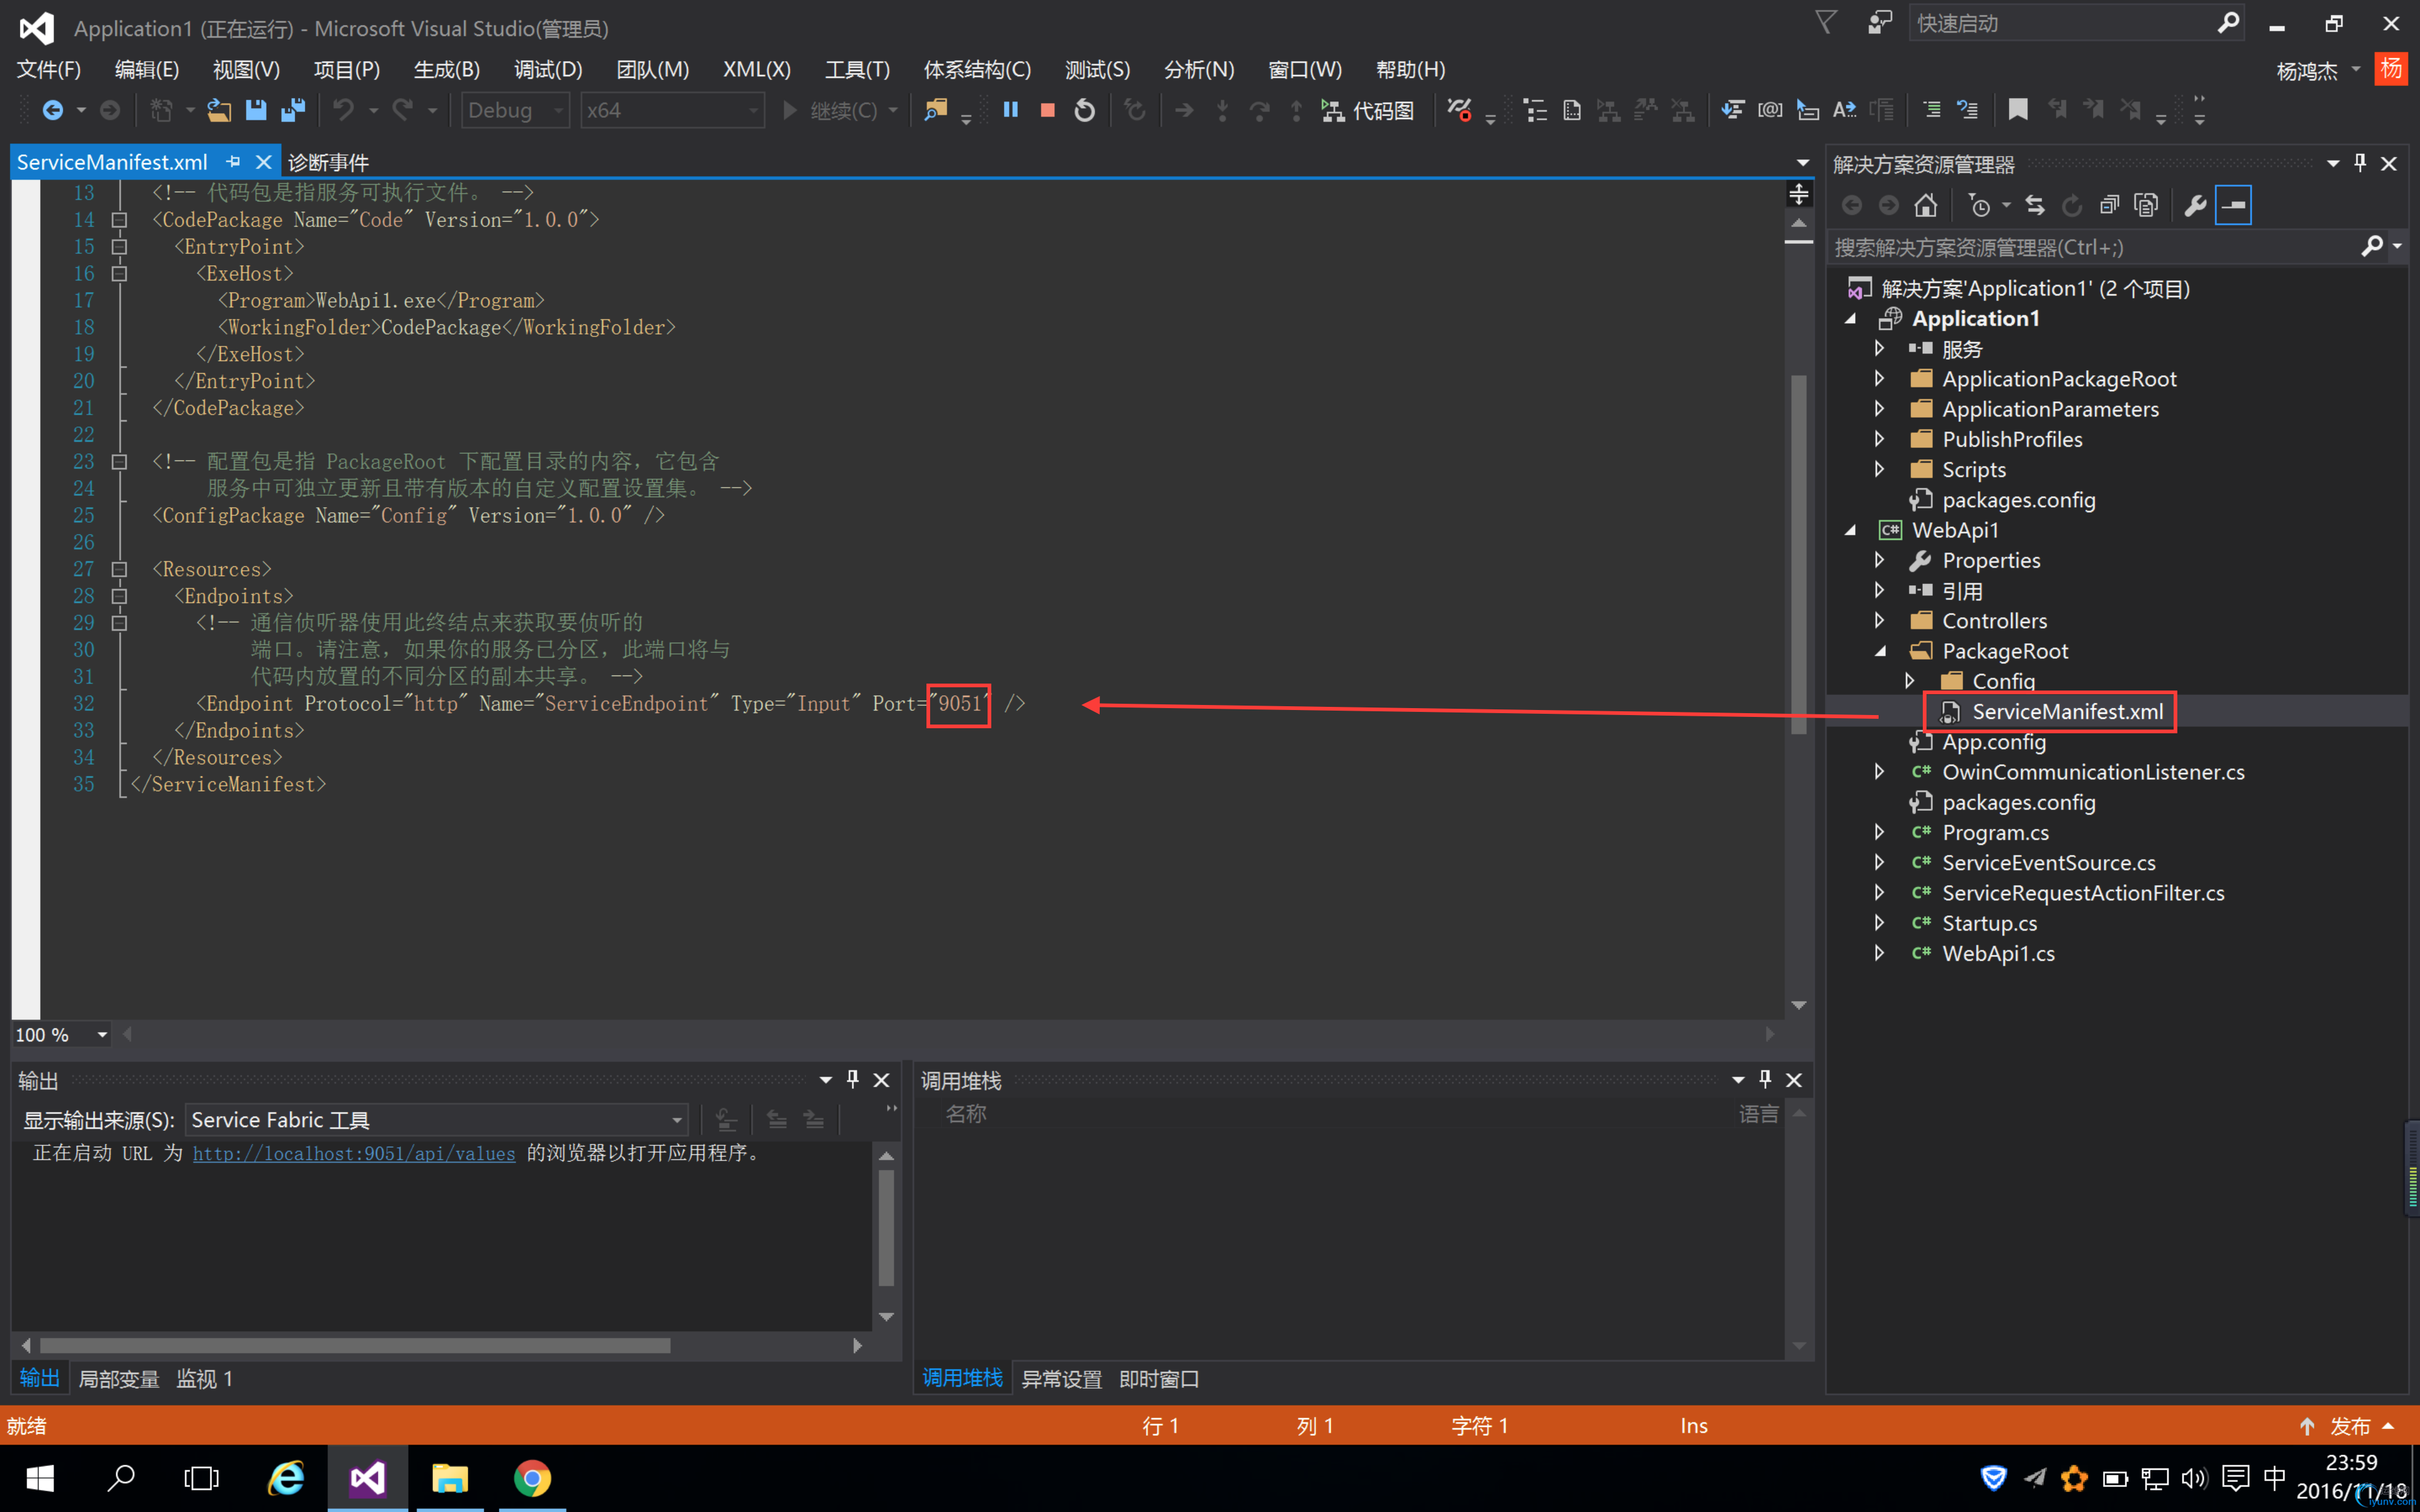Stop debugging with the red square
2420x1512 pixels.
click(x=1047, y=110)
